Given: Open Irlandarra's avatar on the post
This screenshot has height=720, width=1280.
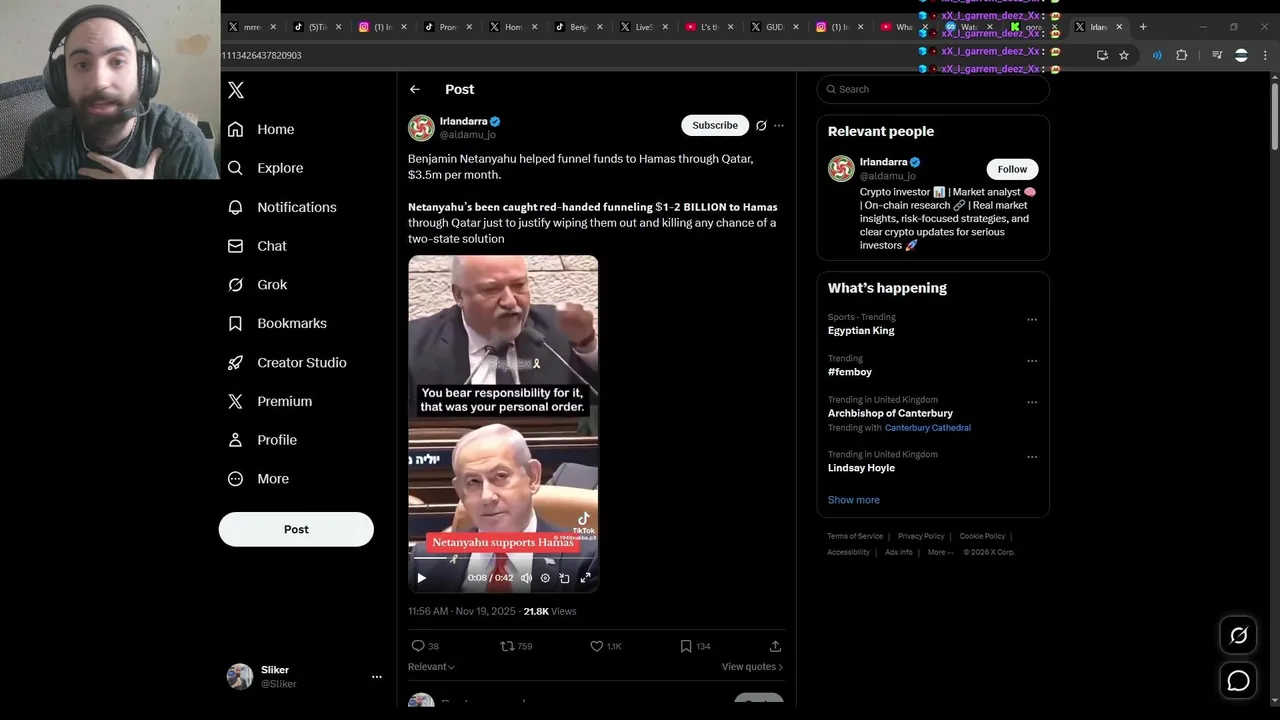Looking at the screenshot, I should (x=421, y=128).
